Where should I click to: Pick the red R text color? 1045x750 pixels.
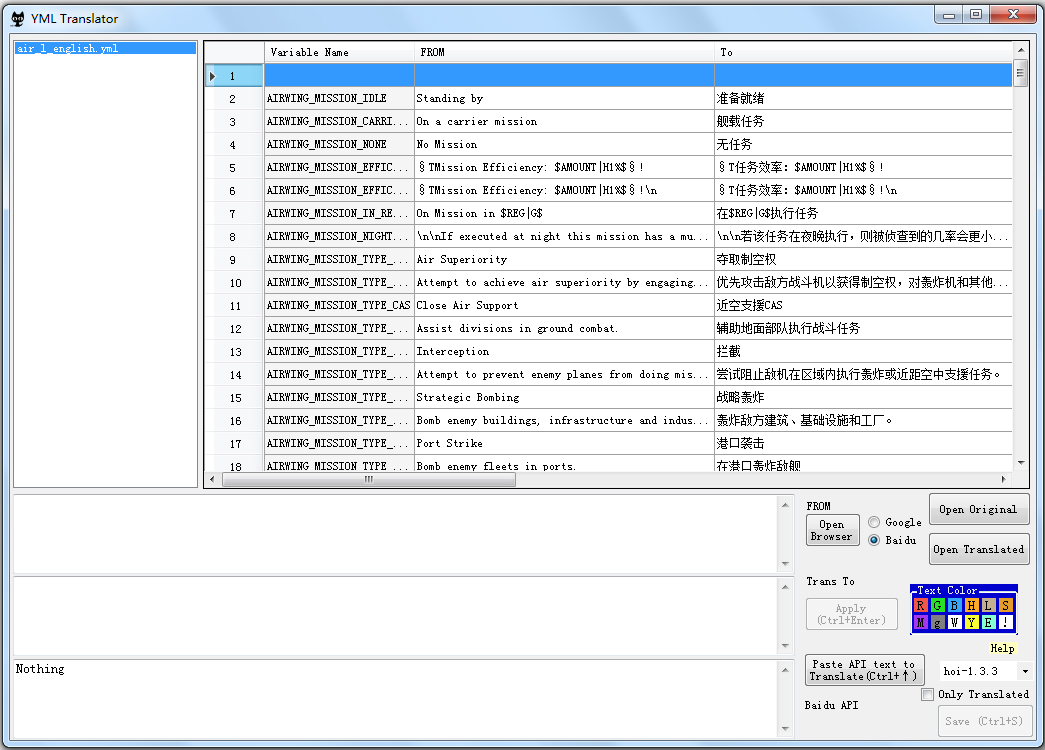tap(921, 605)
